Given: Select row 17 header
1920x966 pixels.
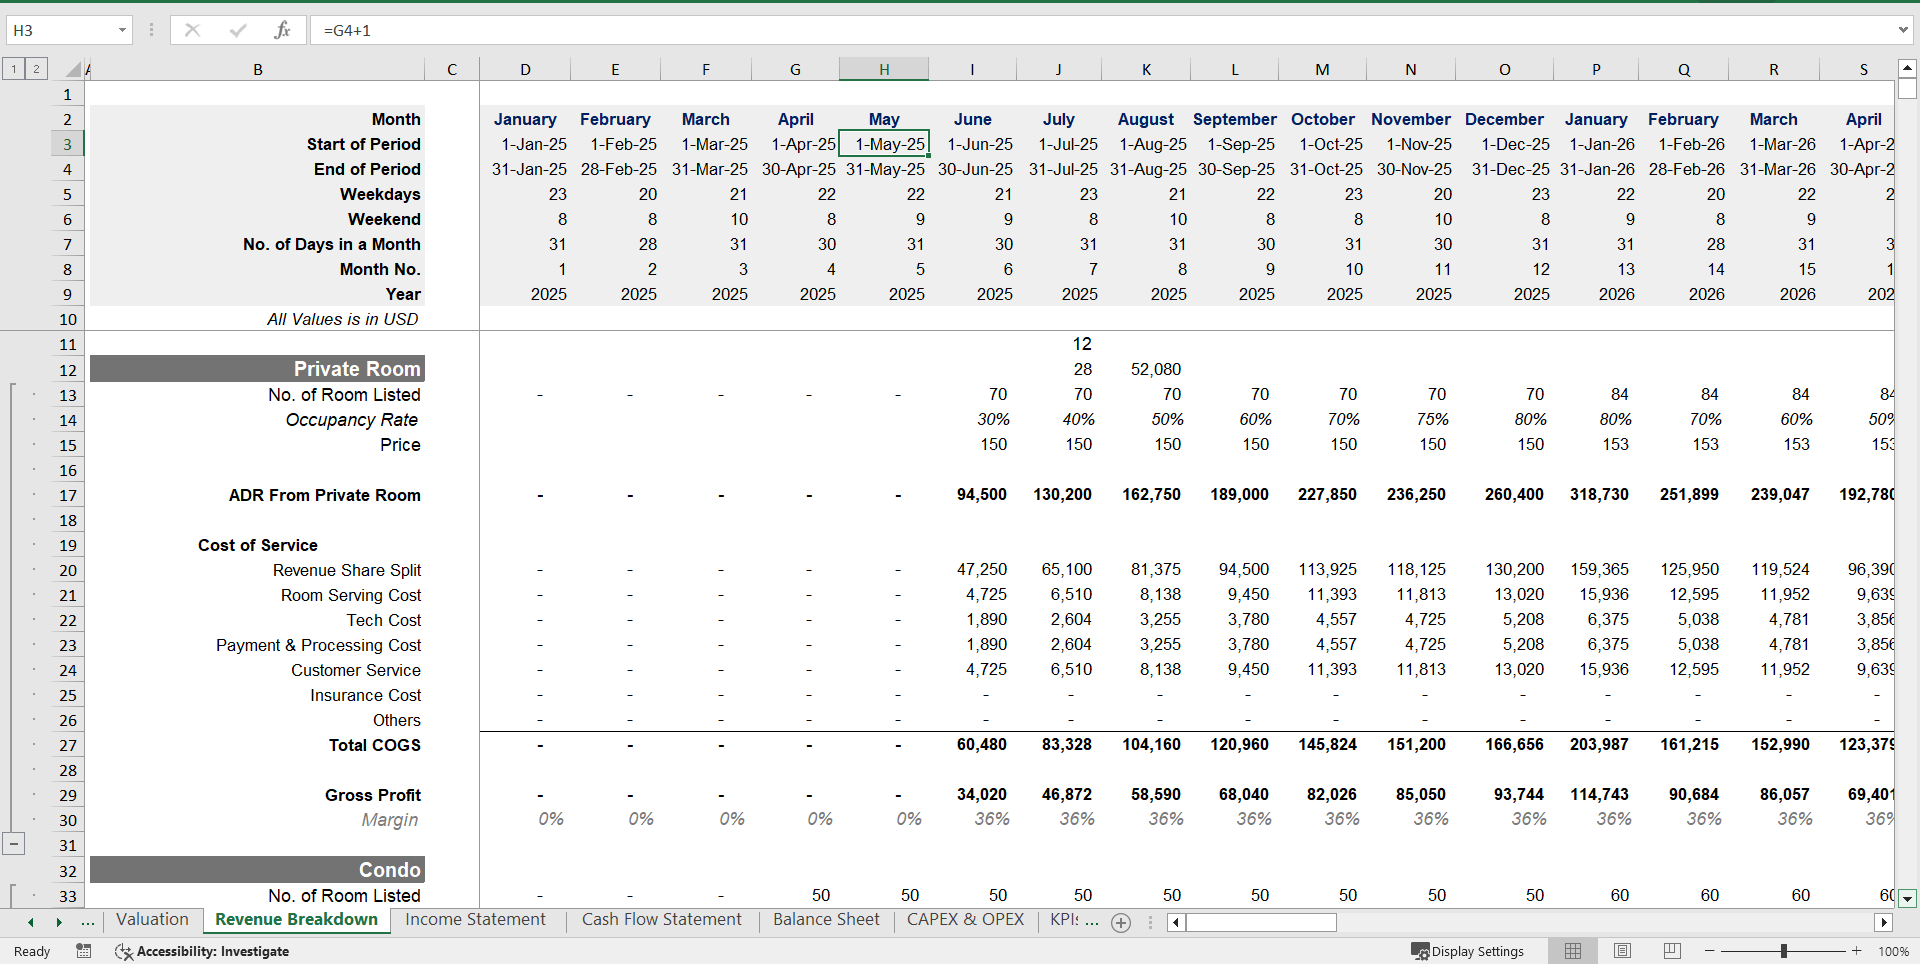Looking at the screenshot, I should coord(67,495).
